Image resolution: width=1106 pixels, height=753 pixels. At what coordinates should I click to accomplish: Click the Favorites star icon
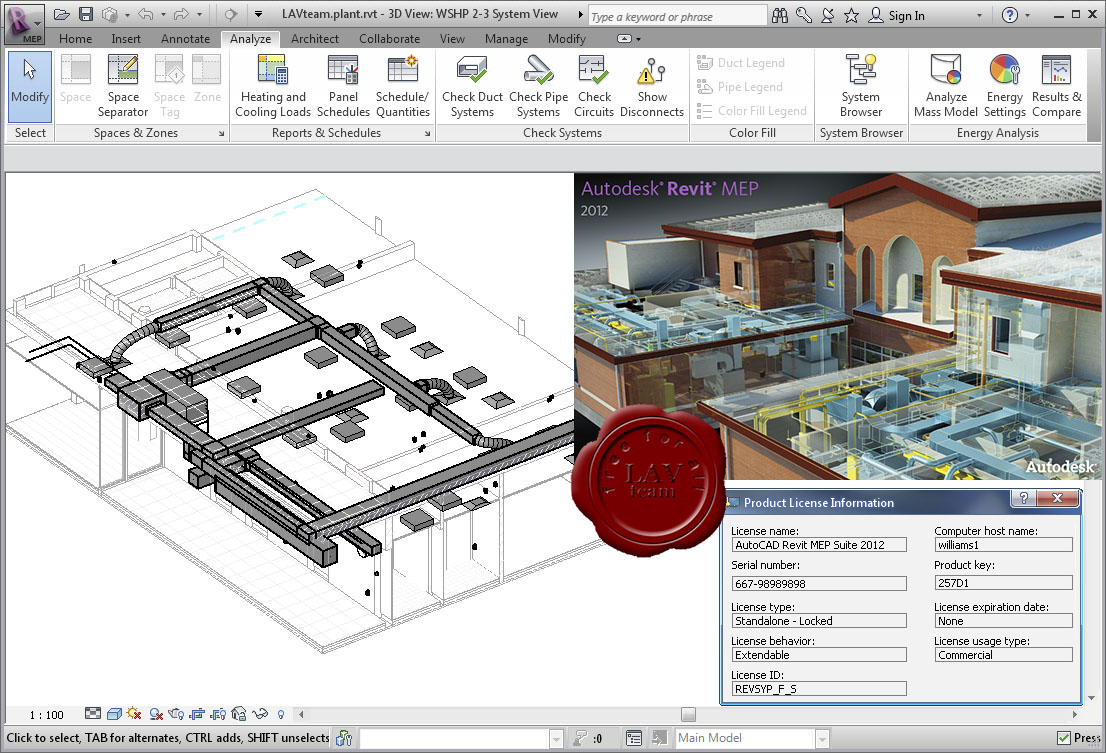coord(851,15)
